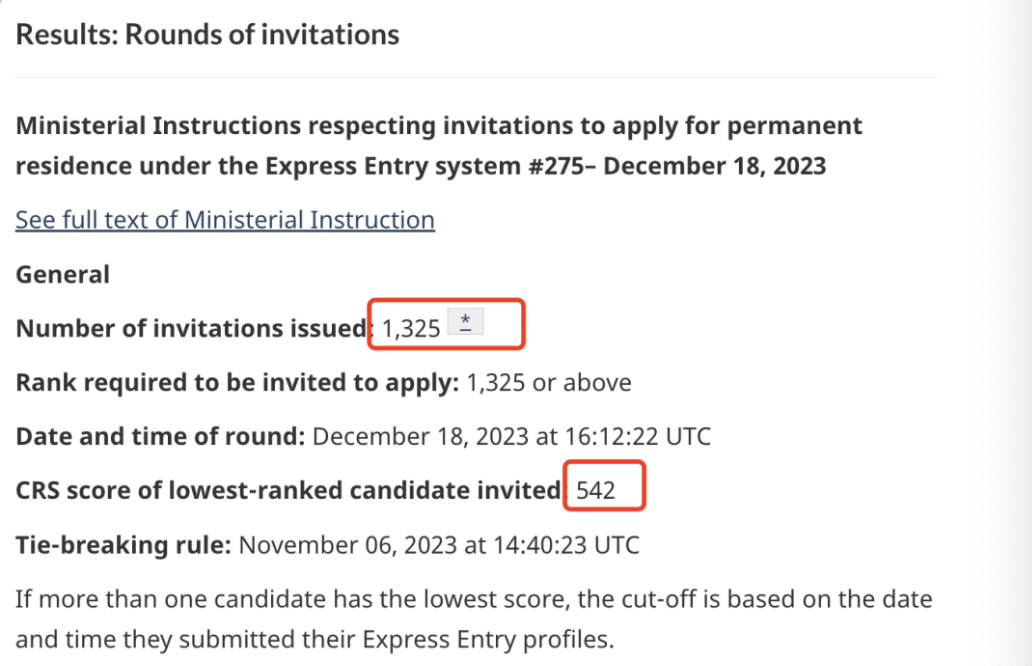Select the 1,325 or above rank value

[549, 382]
